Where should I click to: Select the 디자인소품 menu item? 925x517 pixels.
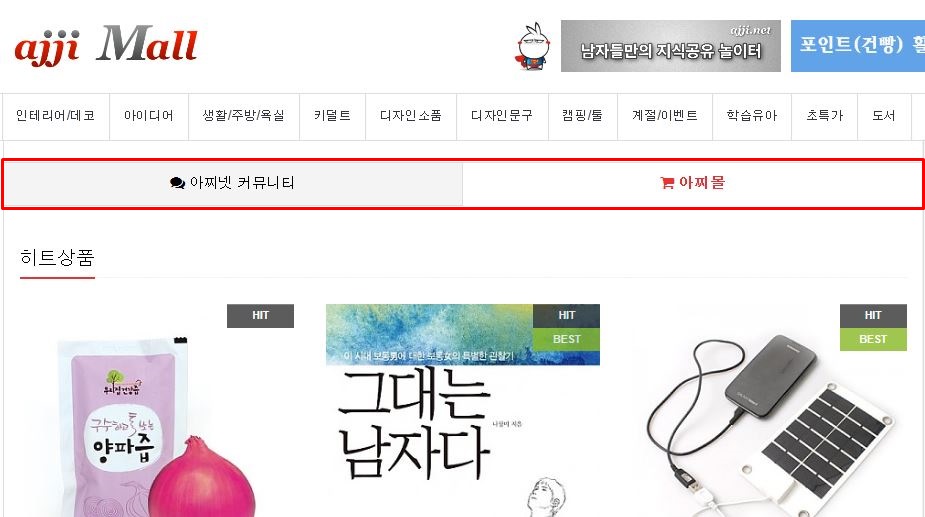[x=411, y=116]
